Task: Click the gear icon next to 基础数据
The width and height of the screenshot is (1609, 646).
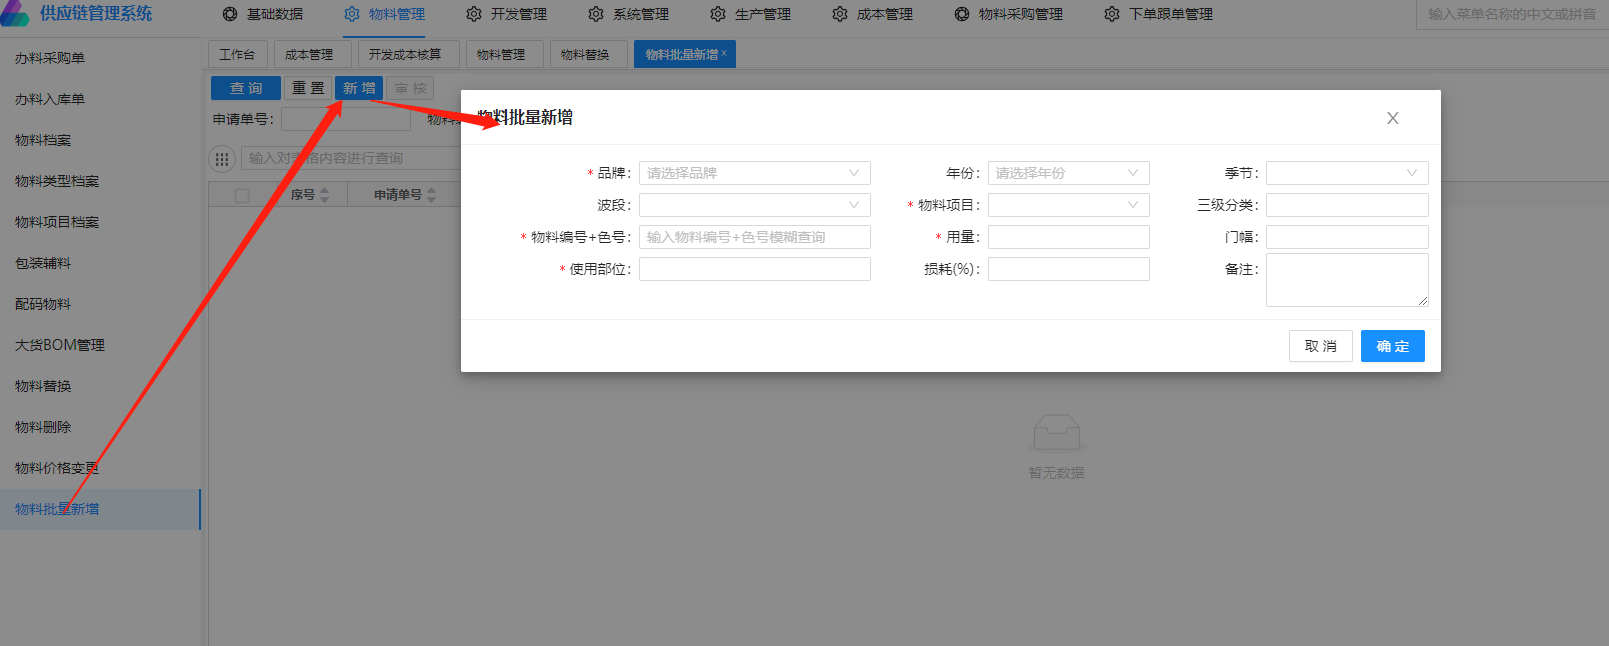Action: [x=230, y=14]
